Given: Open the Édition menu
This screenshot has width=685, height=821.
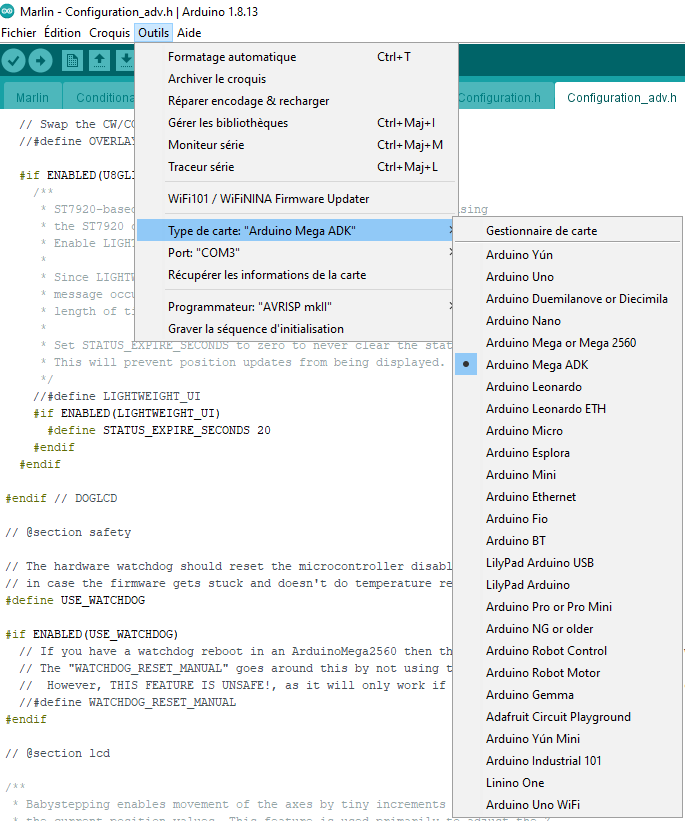Looking at the screenshot, I should coord(62,33).
